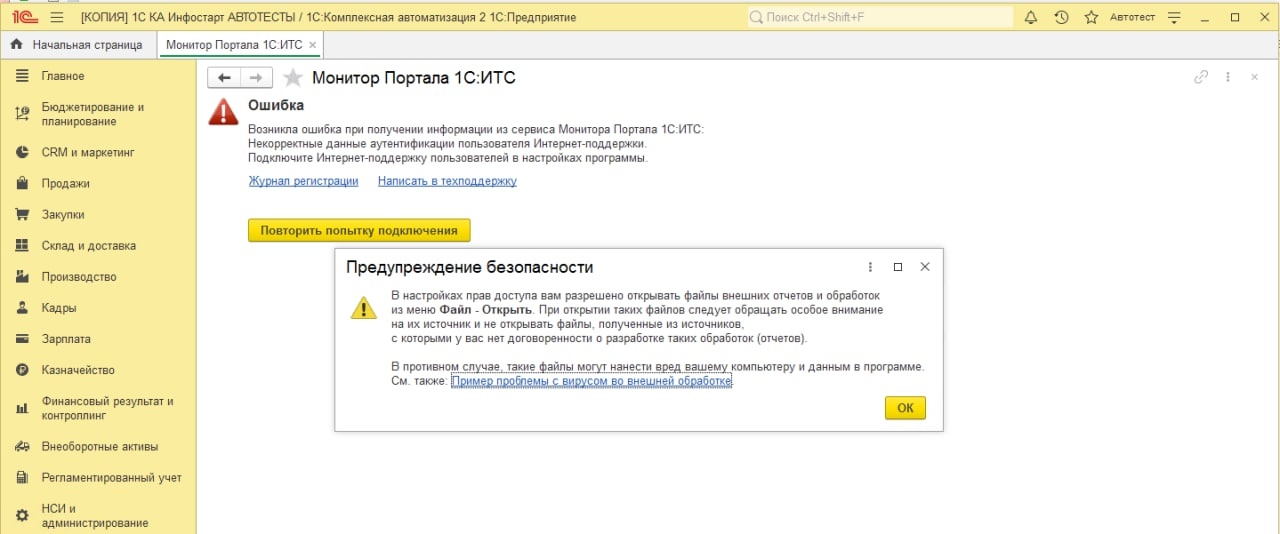The height and width of the screenshot is (534, 1280).
Task: Open the 1C main menu logo dropdown
Action: 24,18
